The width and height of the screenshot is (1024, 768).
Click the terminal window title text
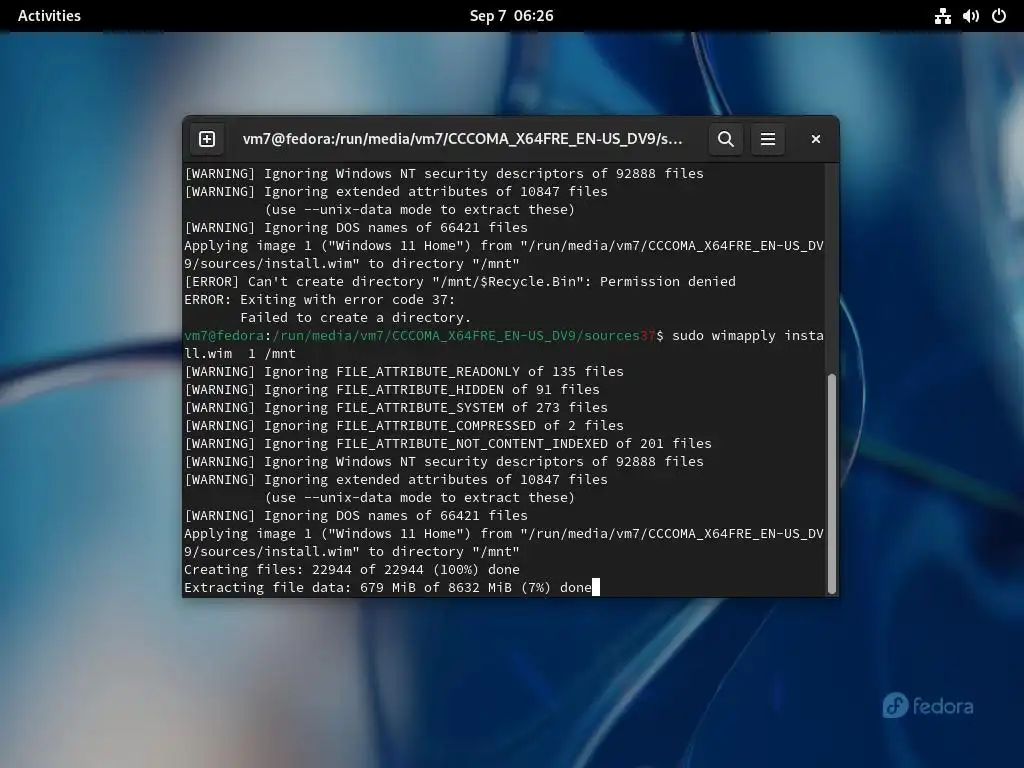[462, 139]
